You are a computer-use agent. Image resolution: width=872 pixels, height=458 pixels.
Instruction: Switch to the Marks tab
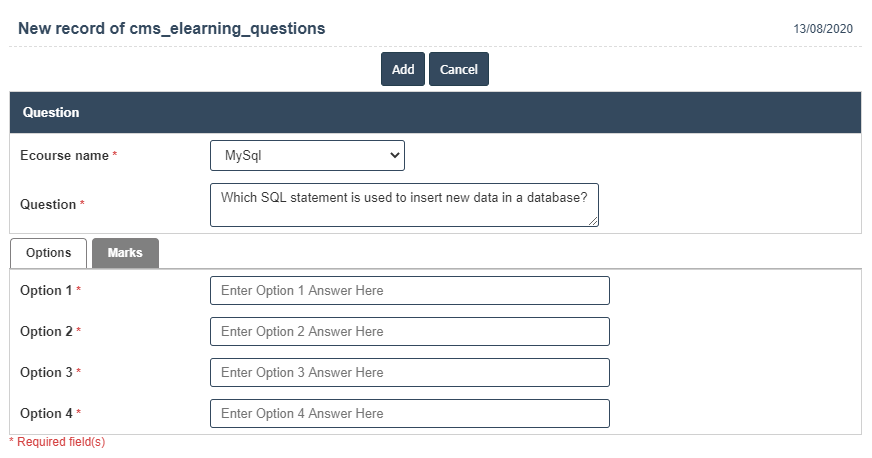tap(125, 253)
